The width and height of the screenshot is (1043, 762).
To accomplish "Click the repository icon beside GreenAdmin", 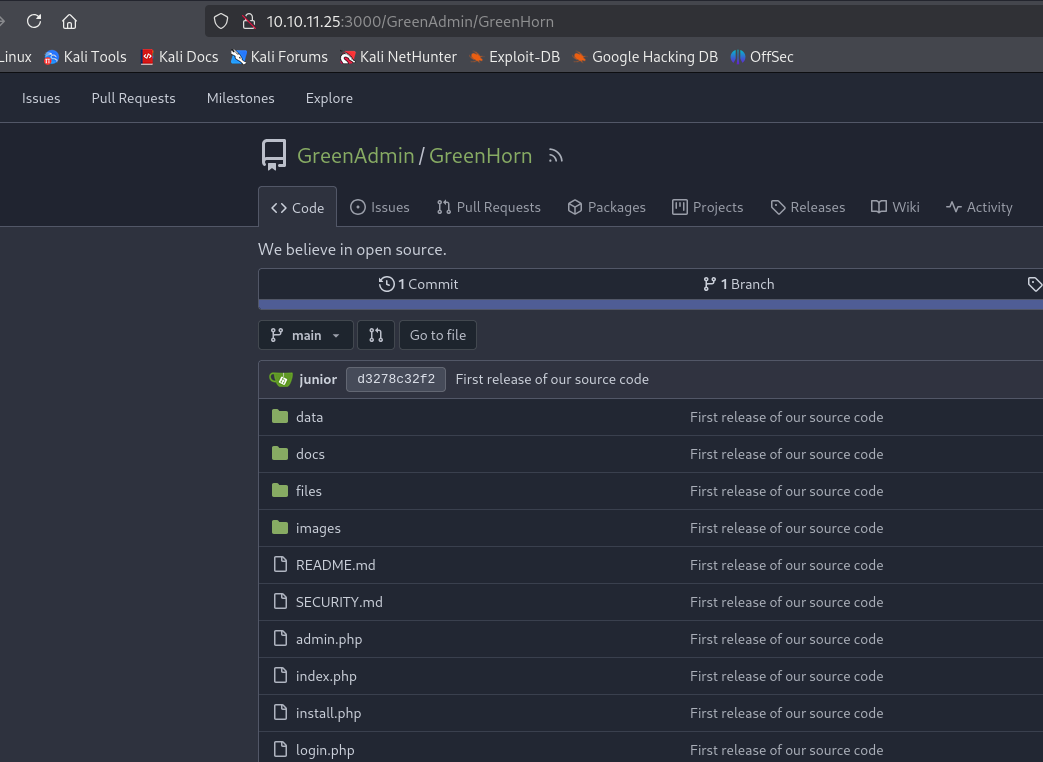I will (273, 155).
